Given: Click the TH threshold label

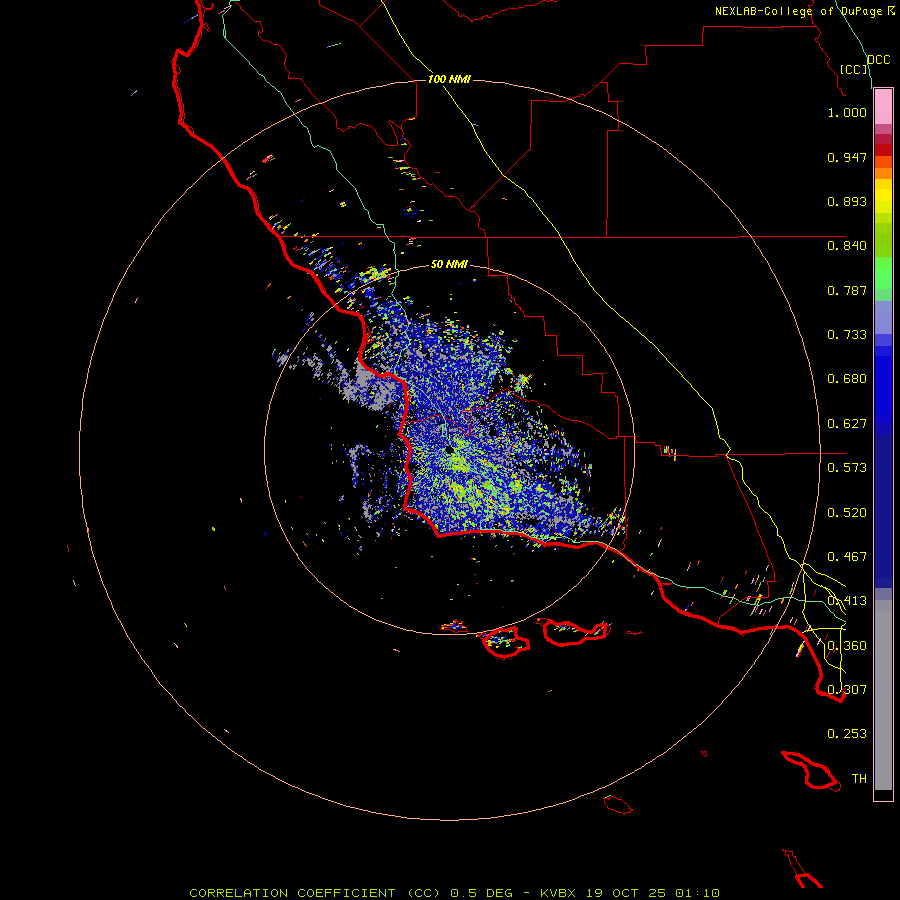Looking at the screenshot, I should click(859, 779).
